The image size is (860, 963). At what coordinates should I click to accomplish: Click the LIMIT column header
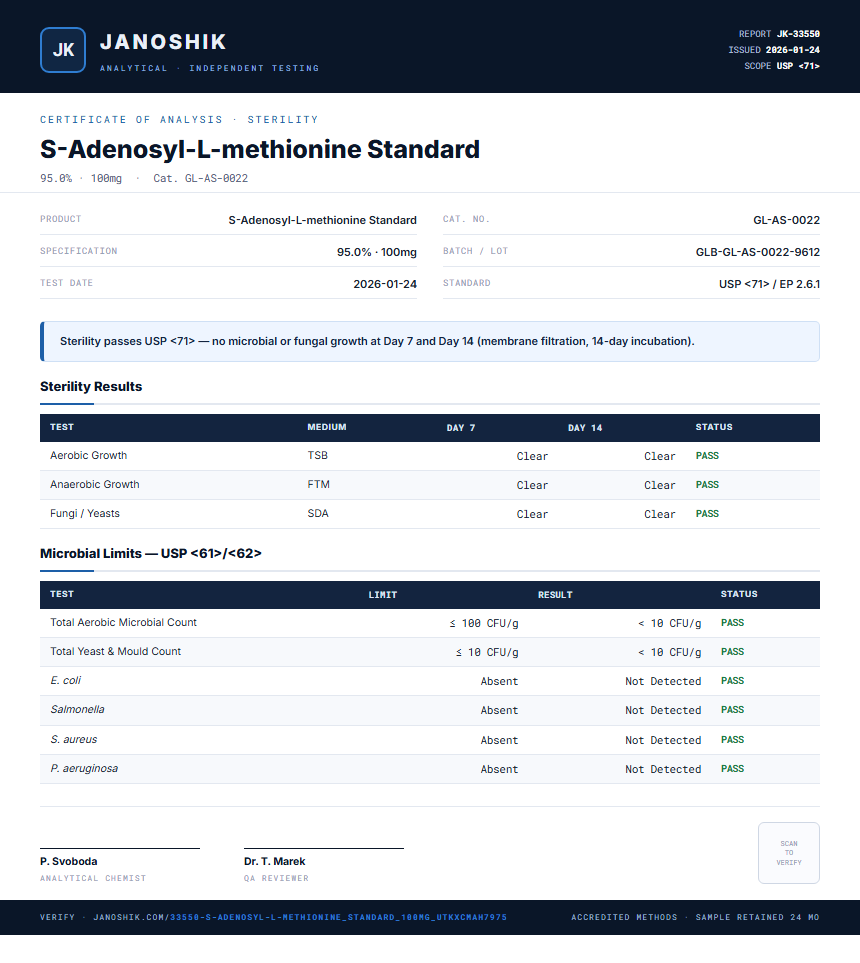click(x=383, y=595)
